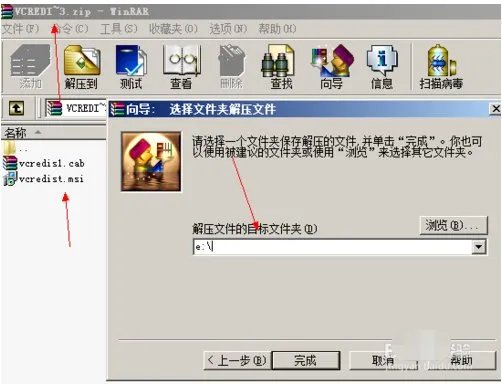This screenshot has width=502, height=384.
Task: Click the WinRAR title bar app icon
Action: click(x=7, y=11)
